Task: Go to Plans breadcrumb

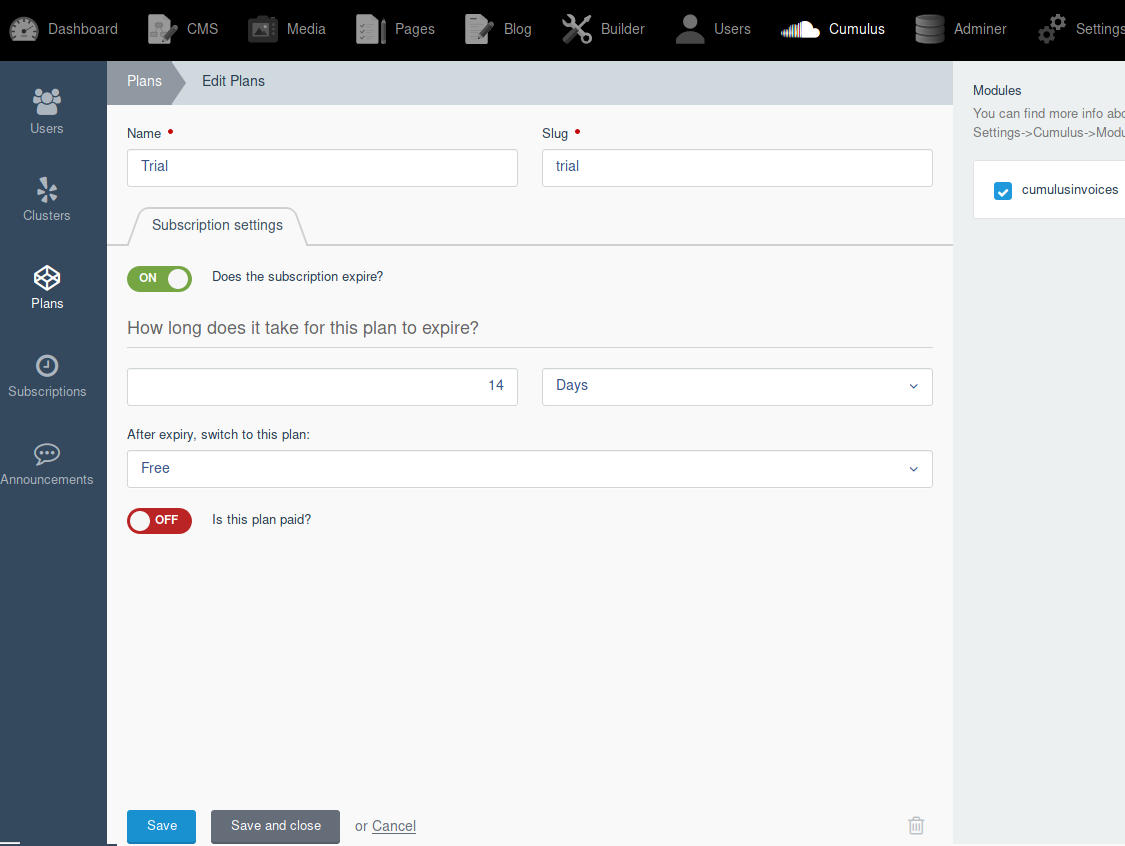Action: point(144,81)
